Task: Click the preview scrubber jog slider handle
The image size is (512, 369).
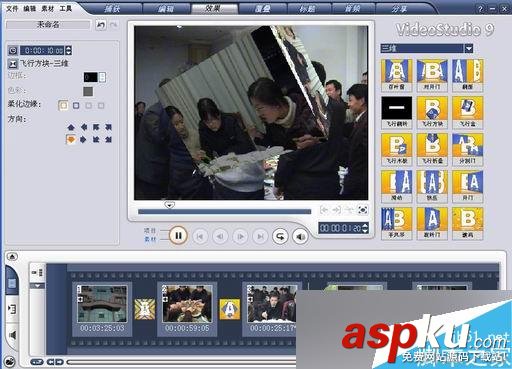Action: [170, 205]
